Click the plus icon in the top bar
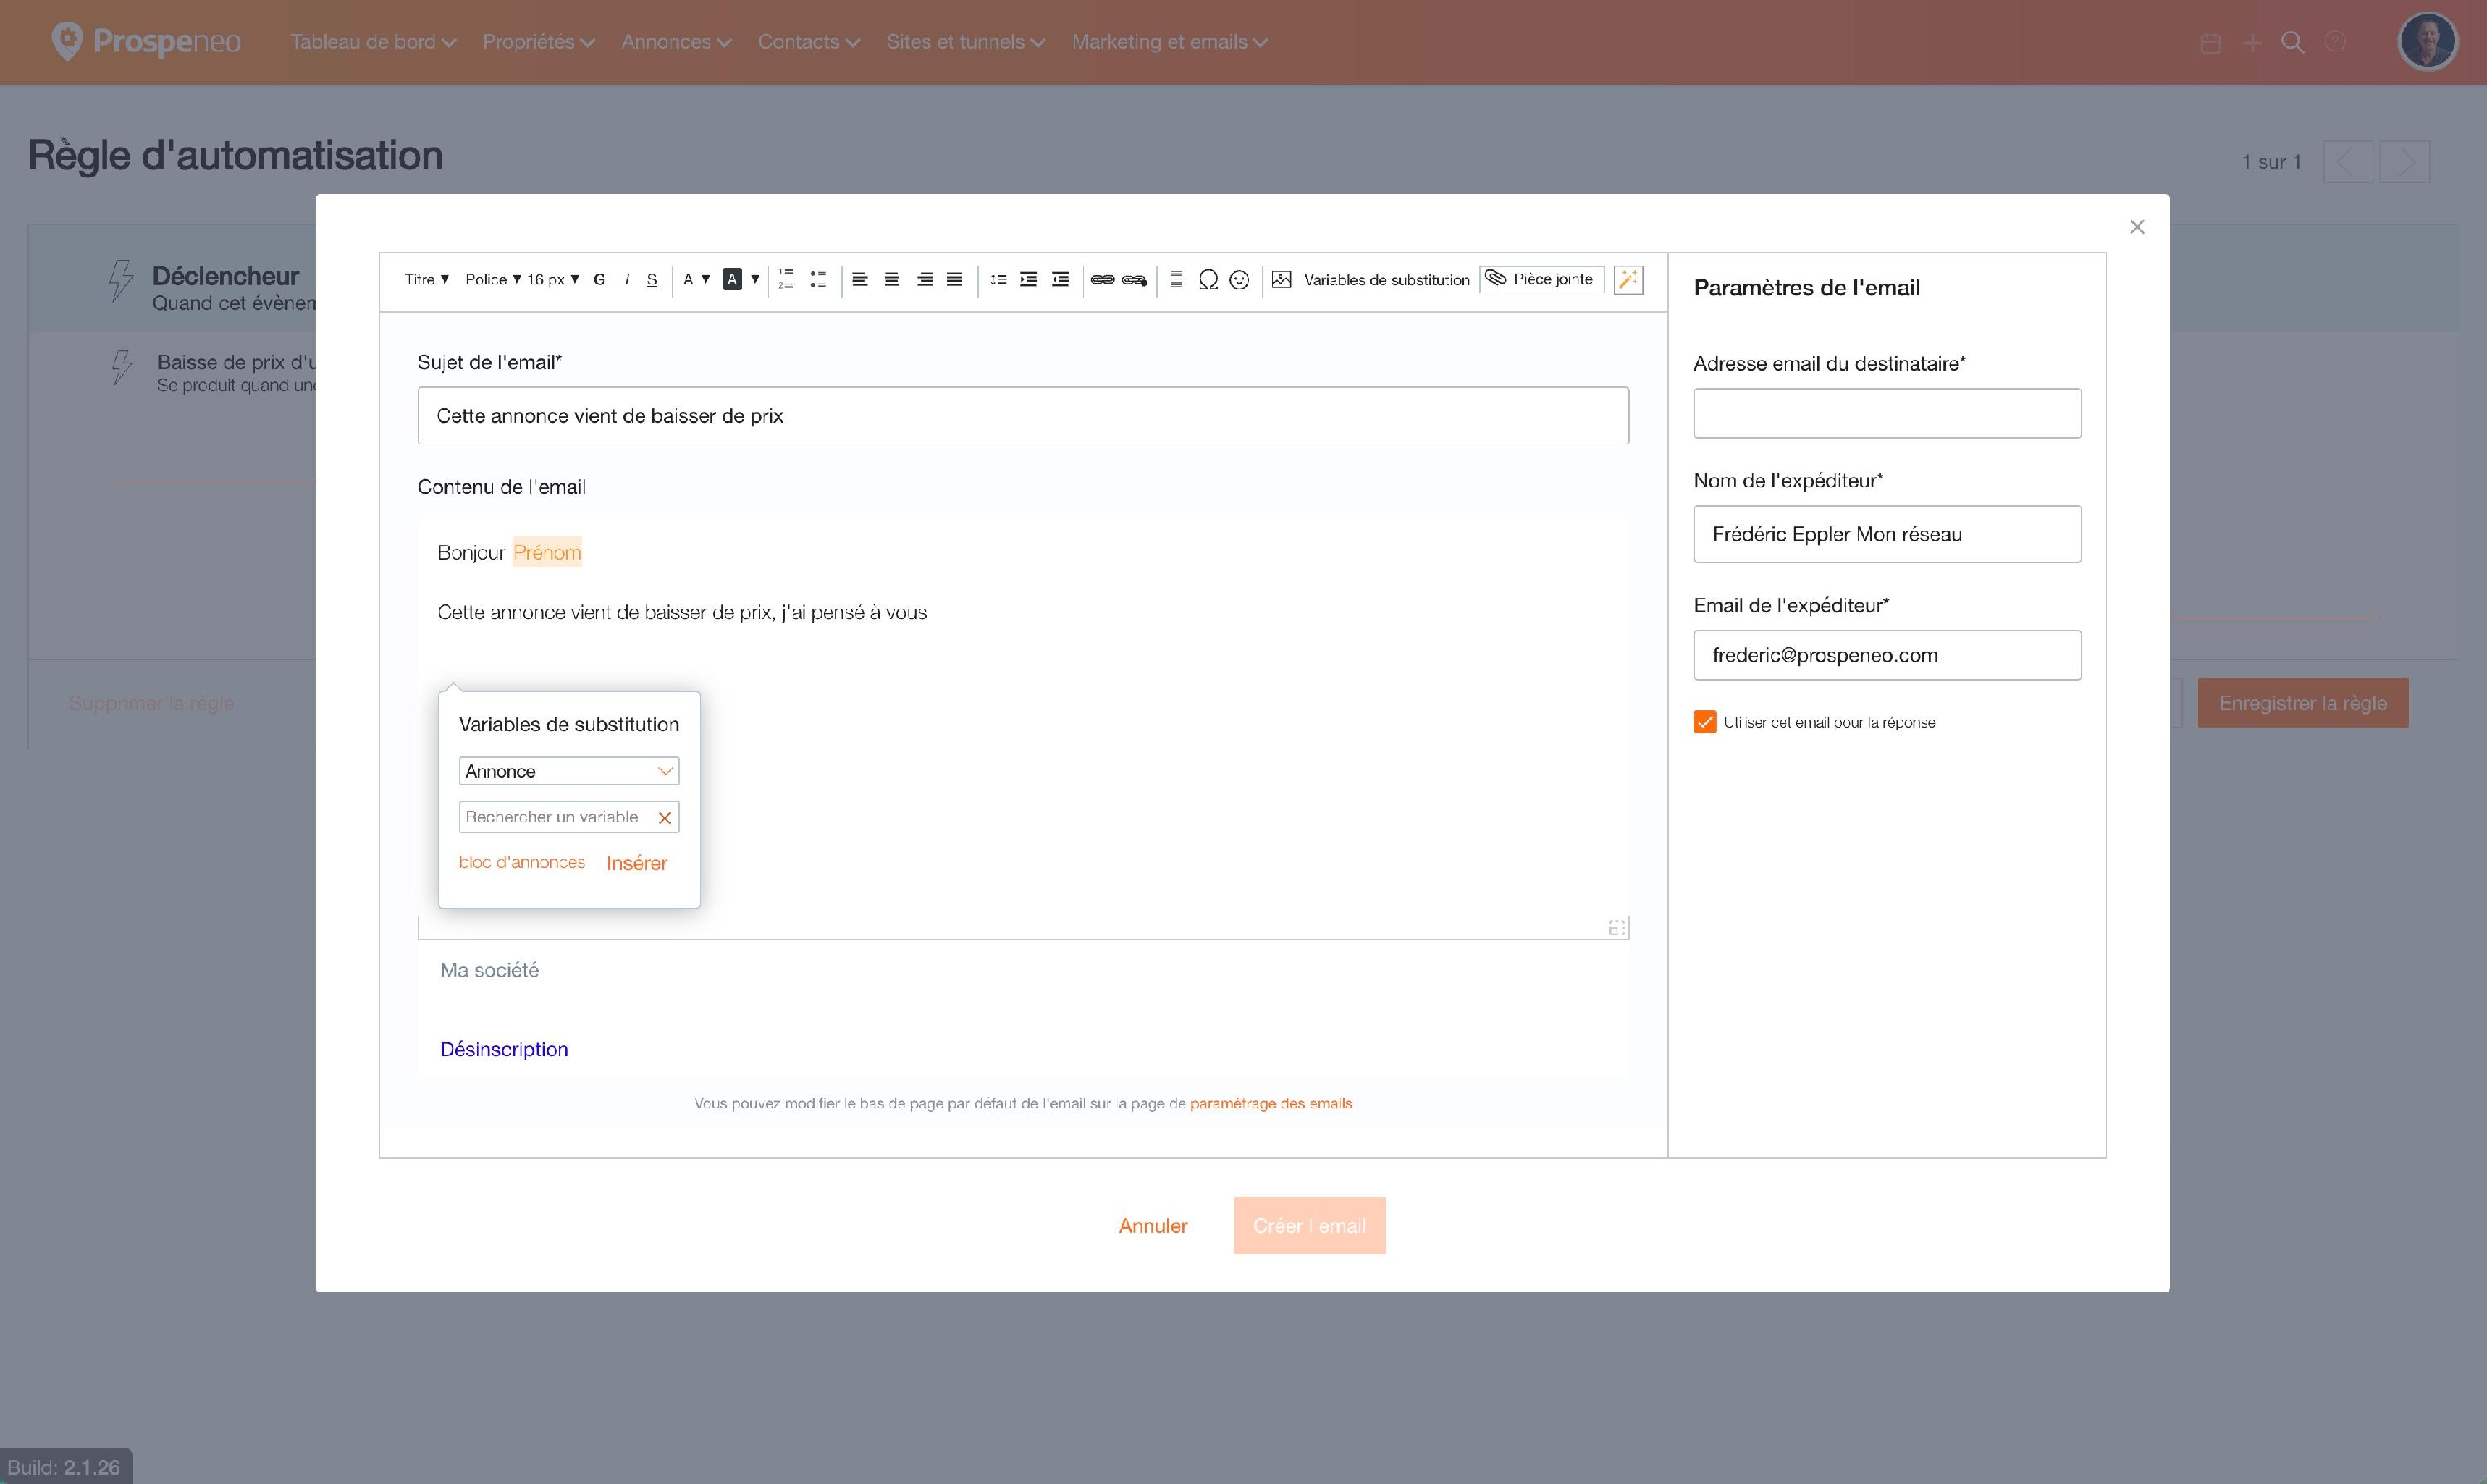This screenshot has width=2487, height=1484. (x=2252, y=43)
